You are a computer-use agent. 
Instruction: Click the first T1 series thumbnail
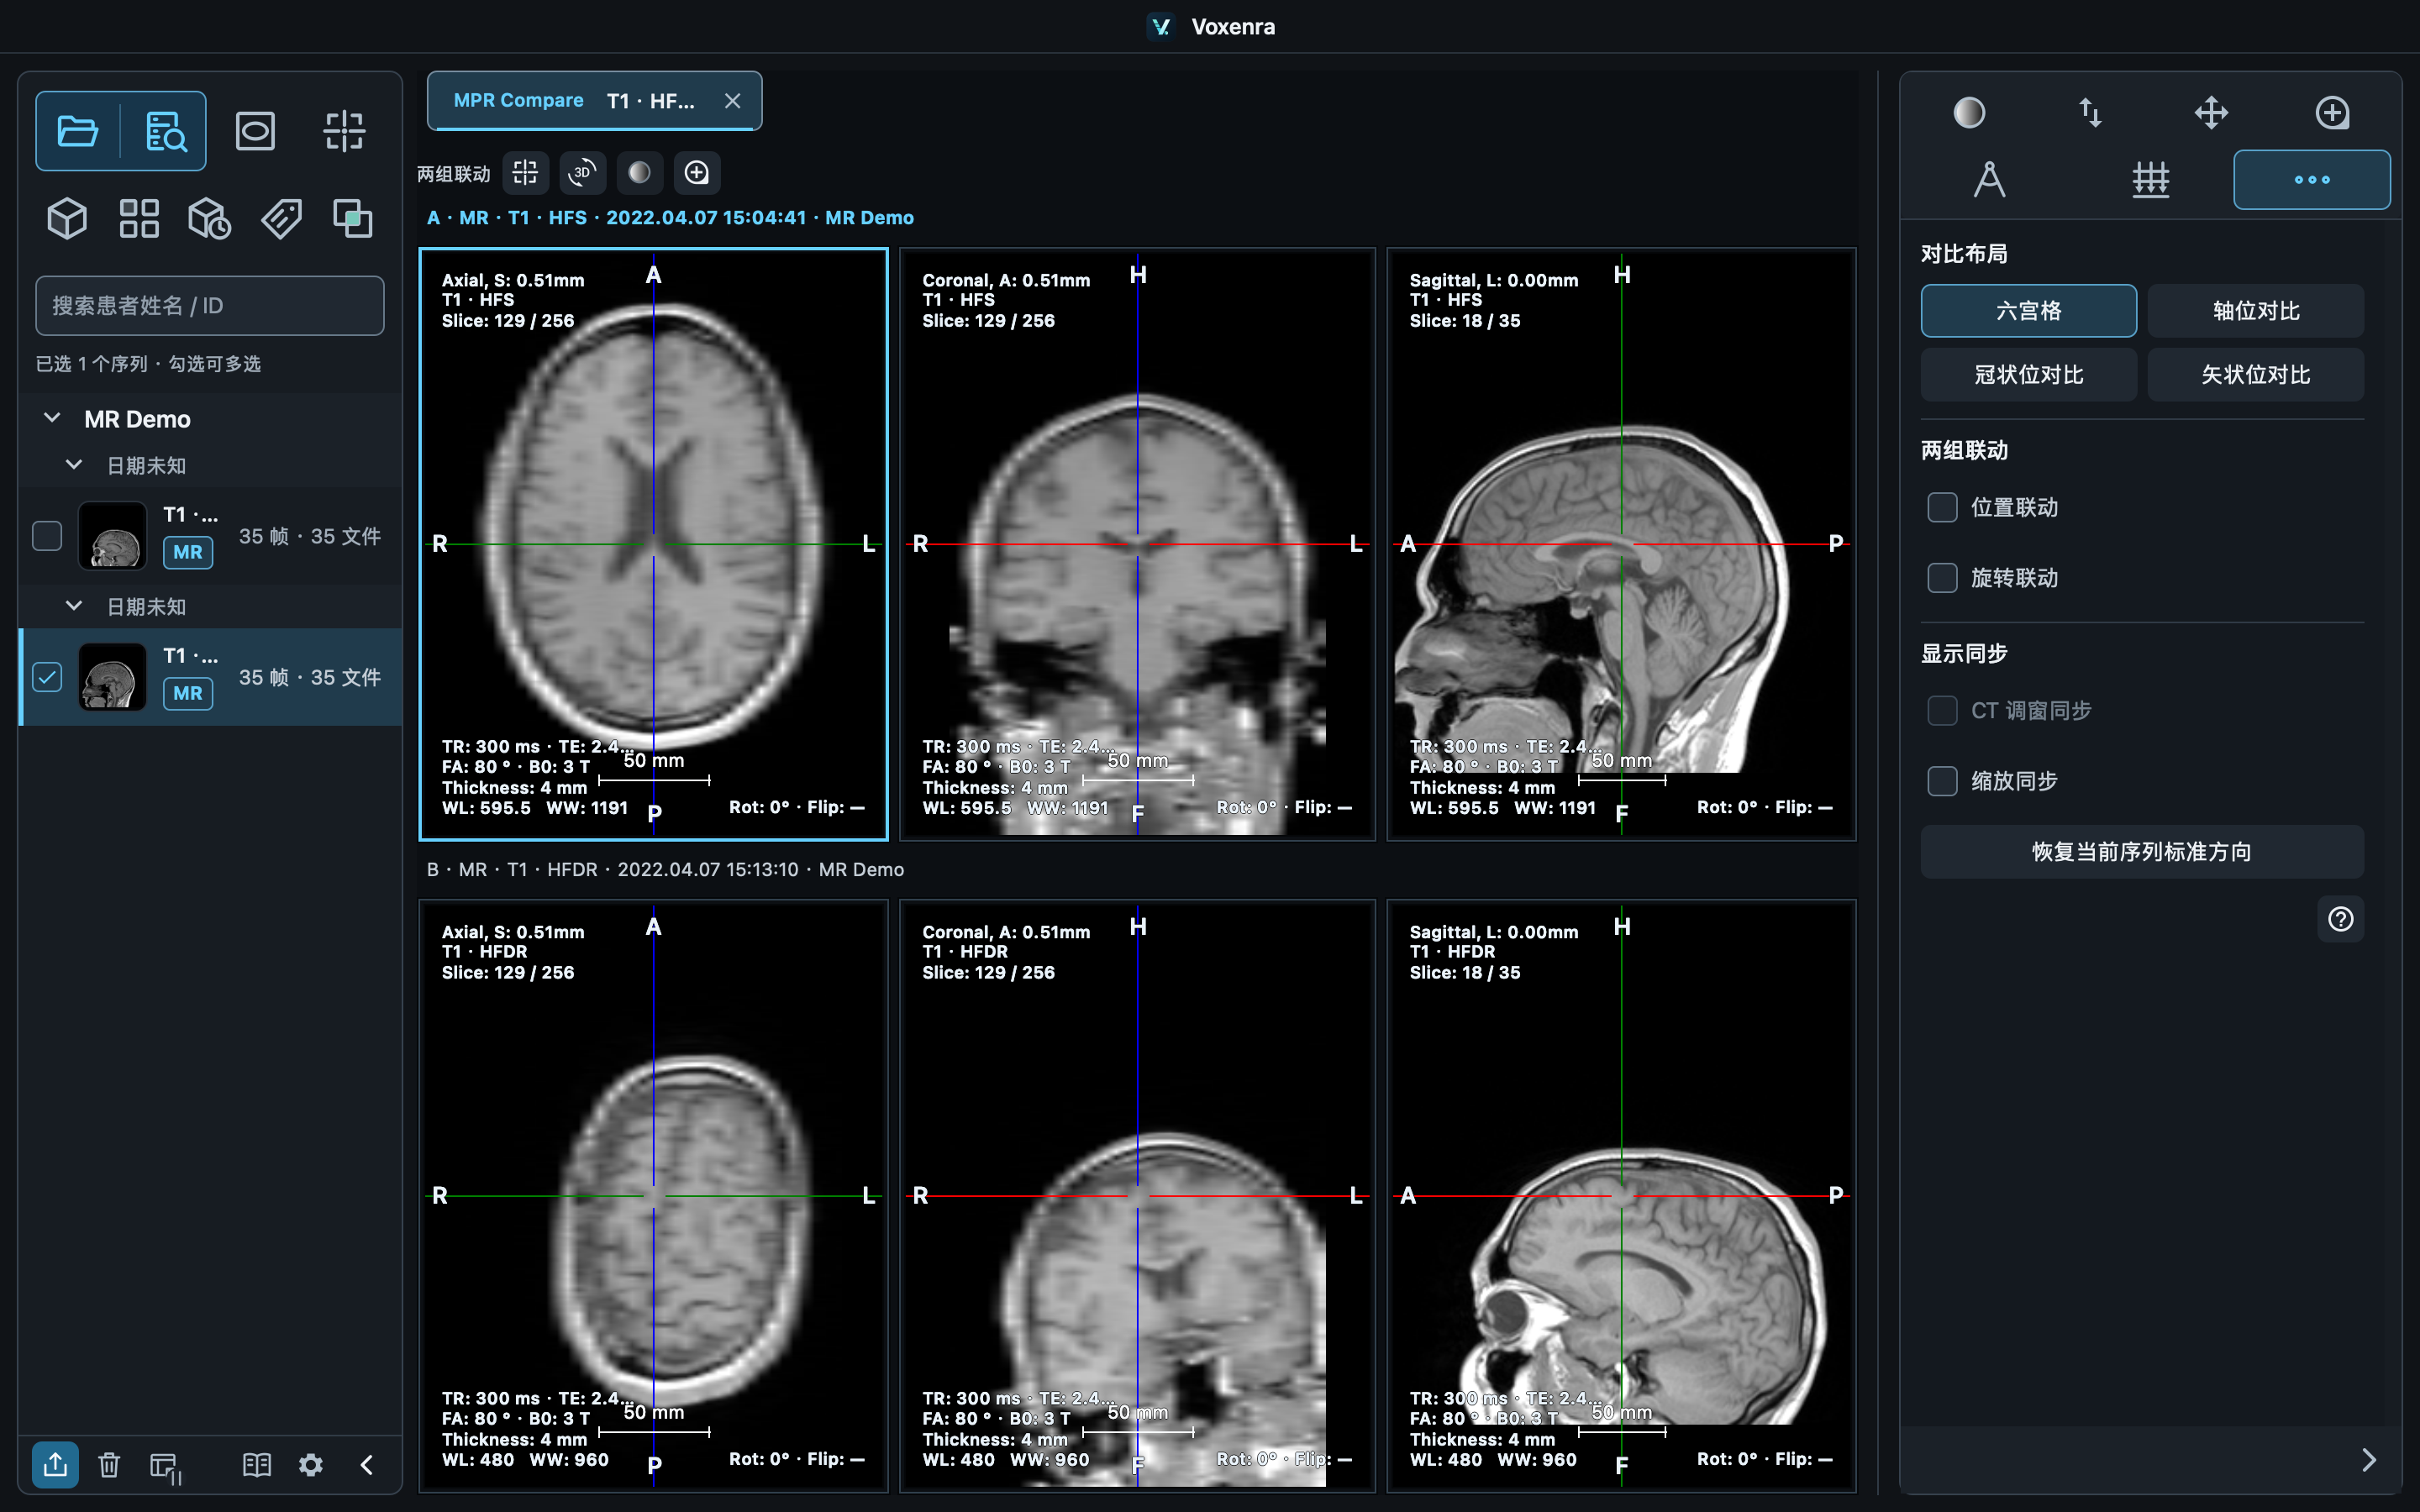click(x=112, y=536)
